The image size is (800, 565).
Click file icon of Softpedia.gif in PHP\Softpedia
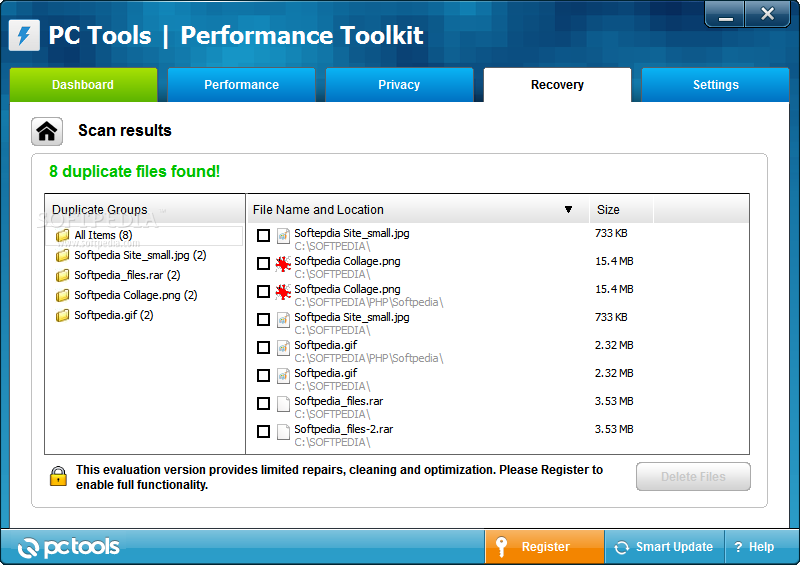[x=283, y=348]
